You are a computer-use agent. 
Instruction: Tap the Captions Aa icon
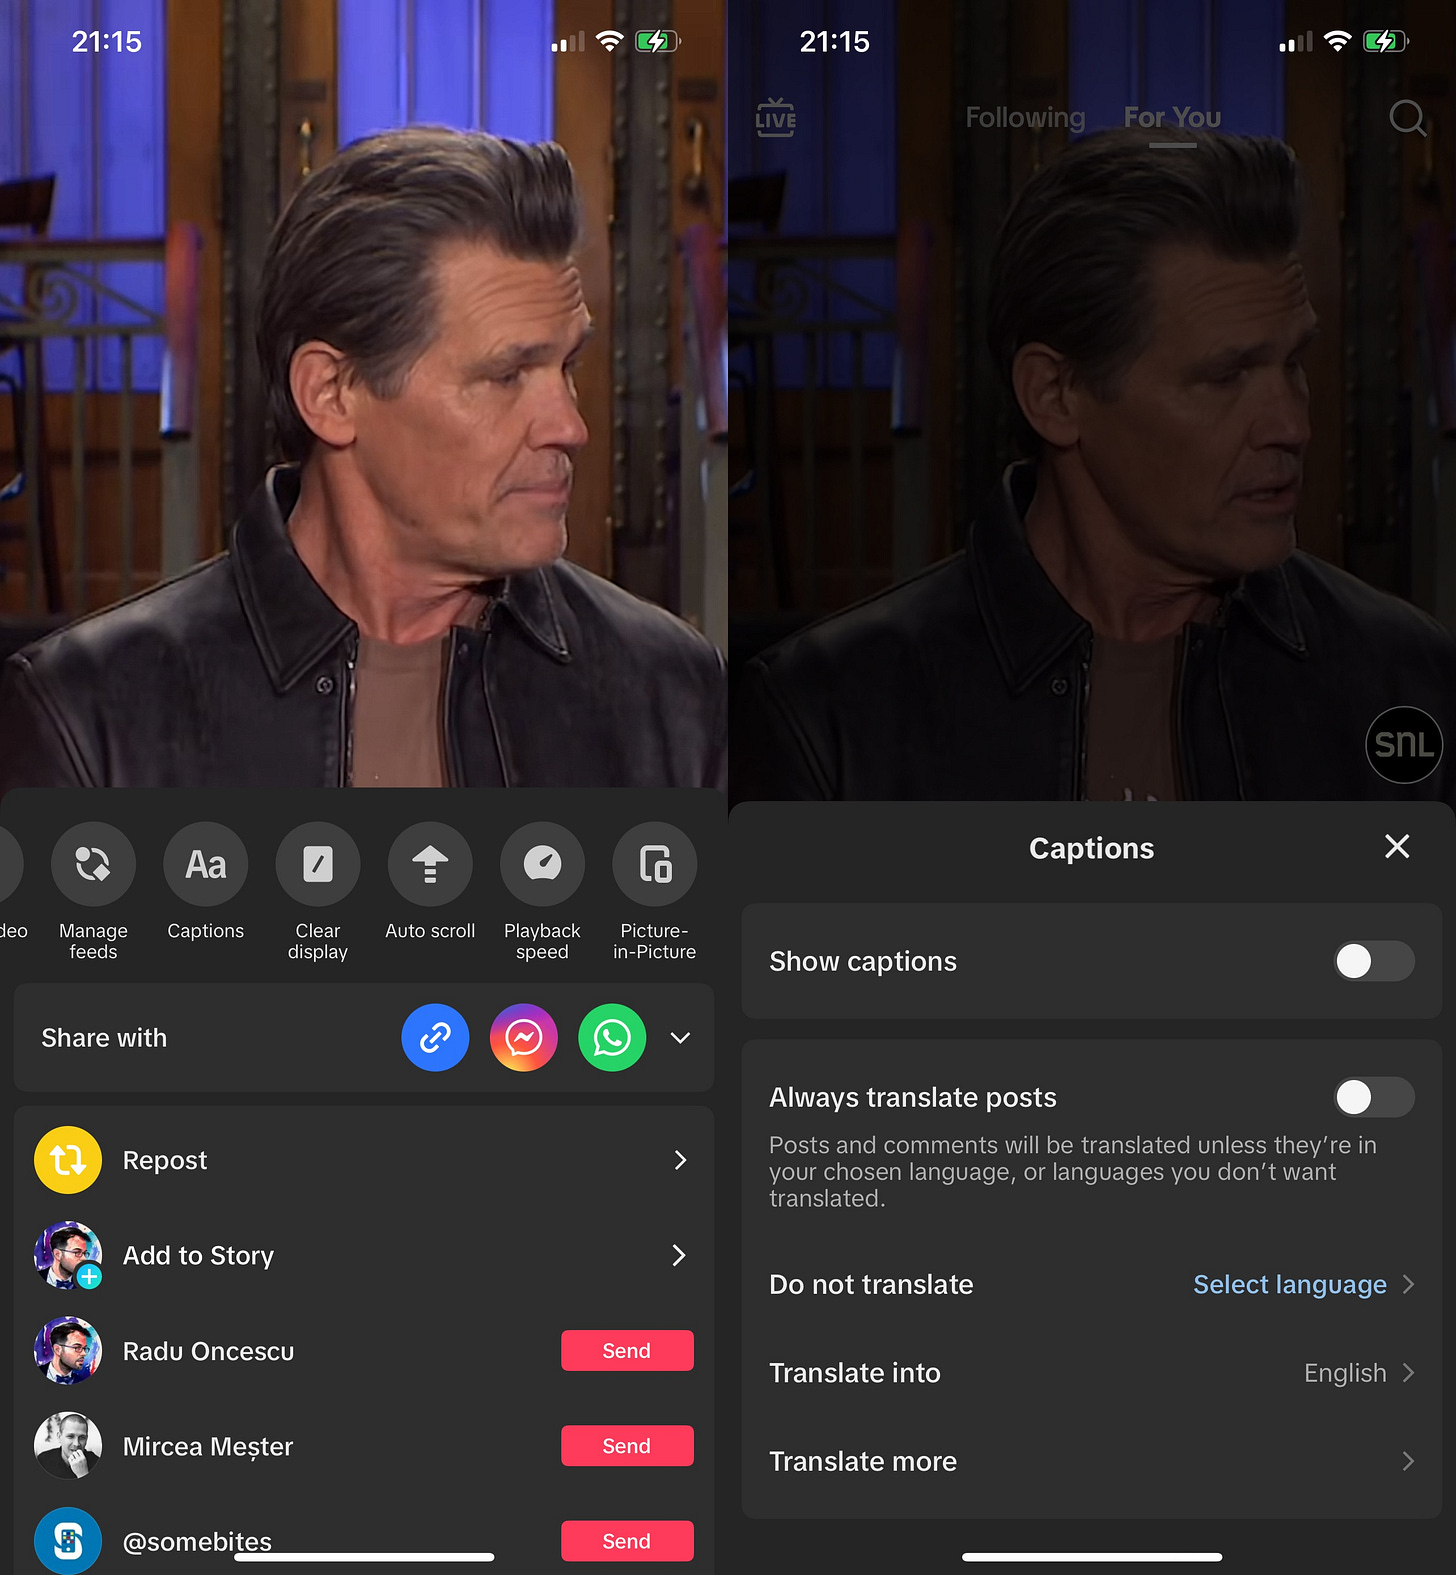[206, 864]
